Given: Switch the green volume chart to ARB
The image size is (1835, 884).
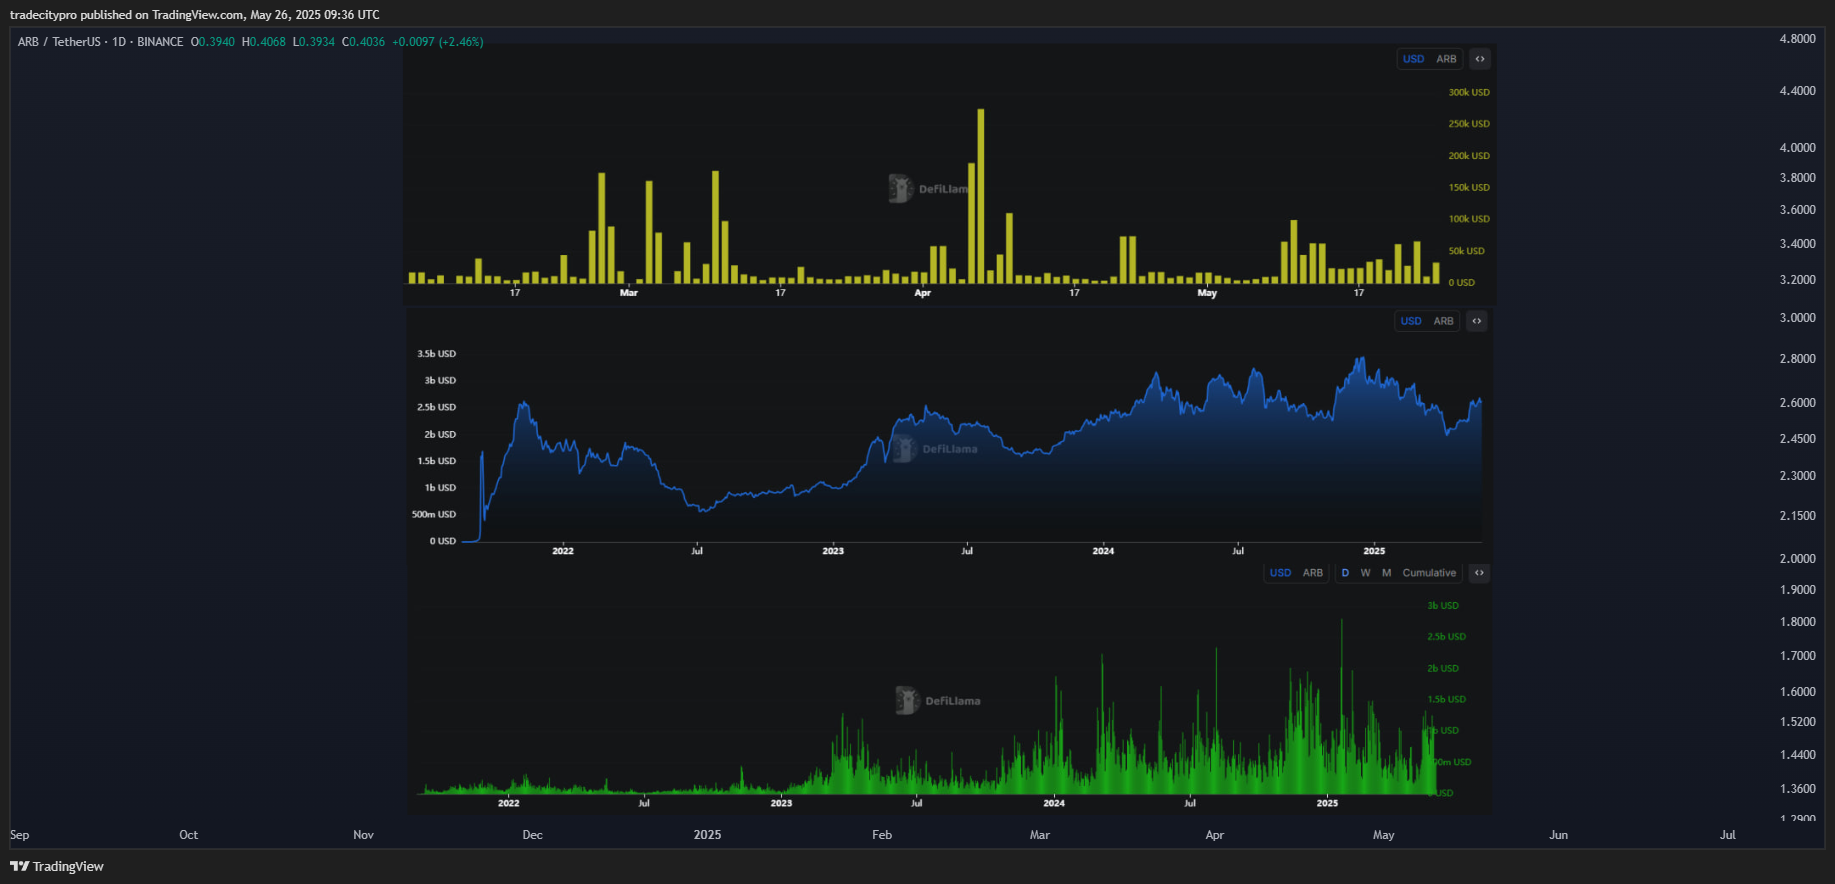Looking at the screenshot, I should (1313, 573).
